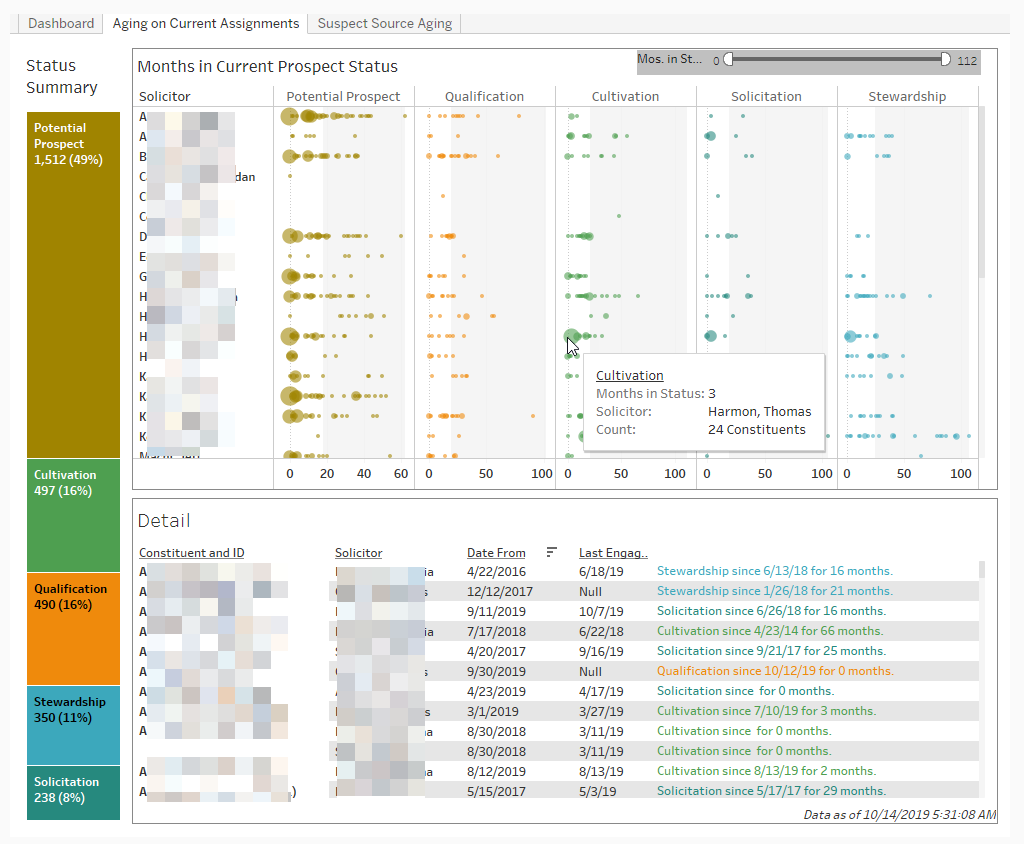This screenshot has width=1024, height=844.
Task: Select the Aging on Current Assignments tab
Action: pyautogui.click(x=205, y=23)
